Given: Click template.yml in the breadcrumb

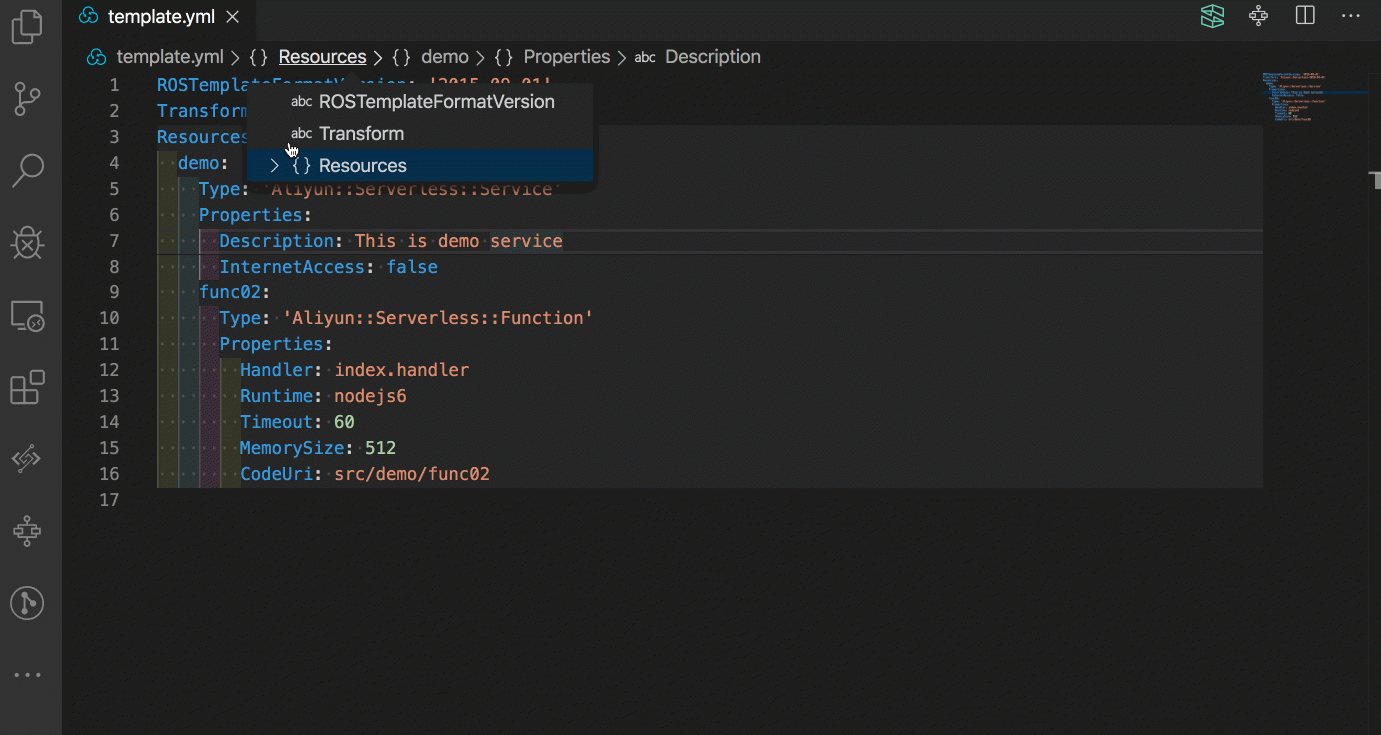Looking at the screenshot, I should click(170, 57).
